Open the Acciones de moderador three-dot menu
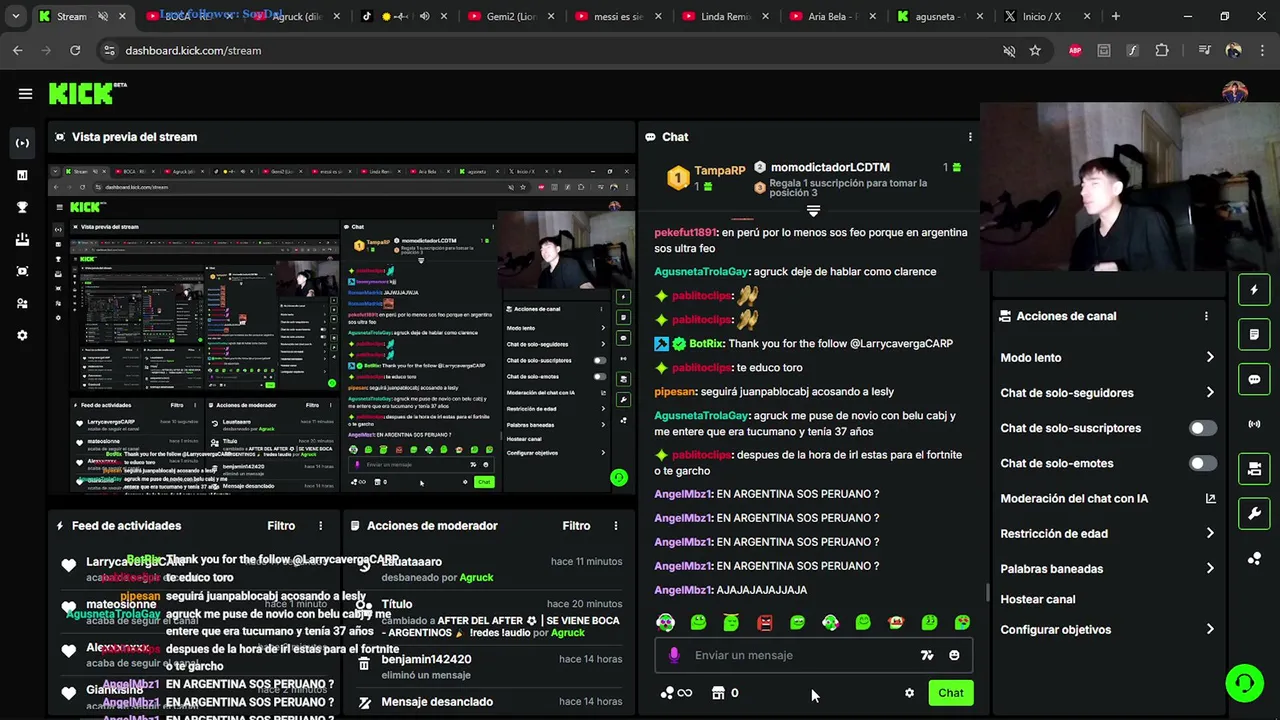The image size is (1280, 720). [616, 526]
